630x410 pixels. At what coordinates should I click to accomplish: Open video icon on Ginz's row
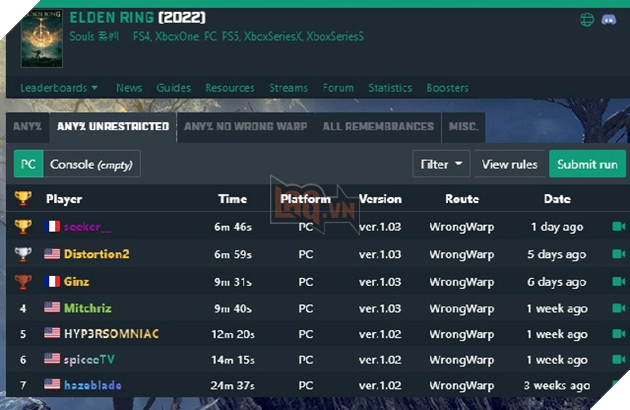point(617,281)
